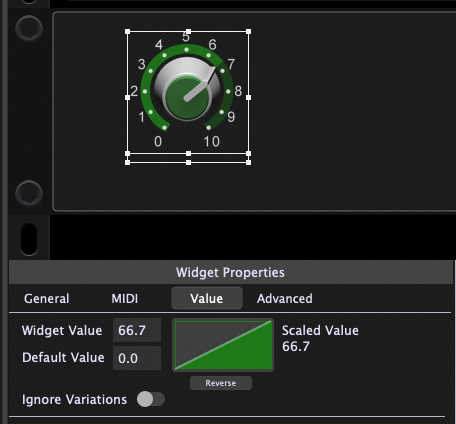The image size is (456, 424).
Task: Switch to the MIDI tab
Action: pyautogui.click(x=125, y=299)
